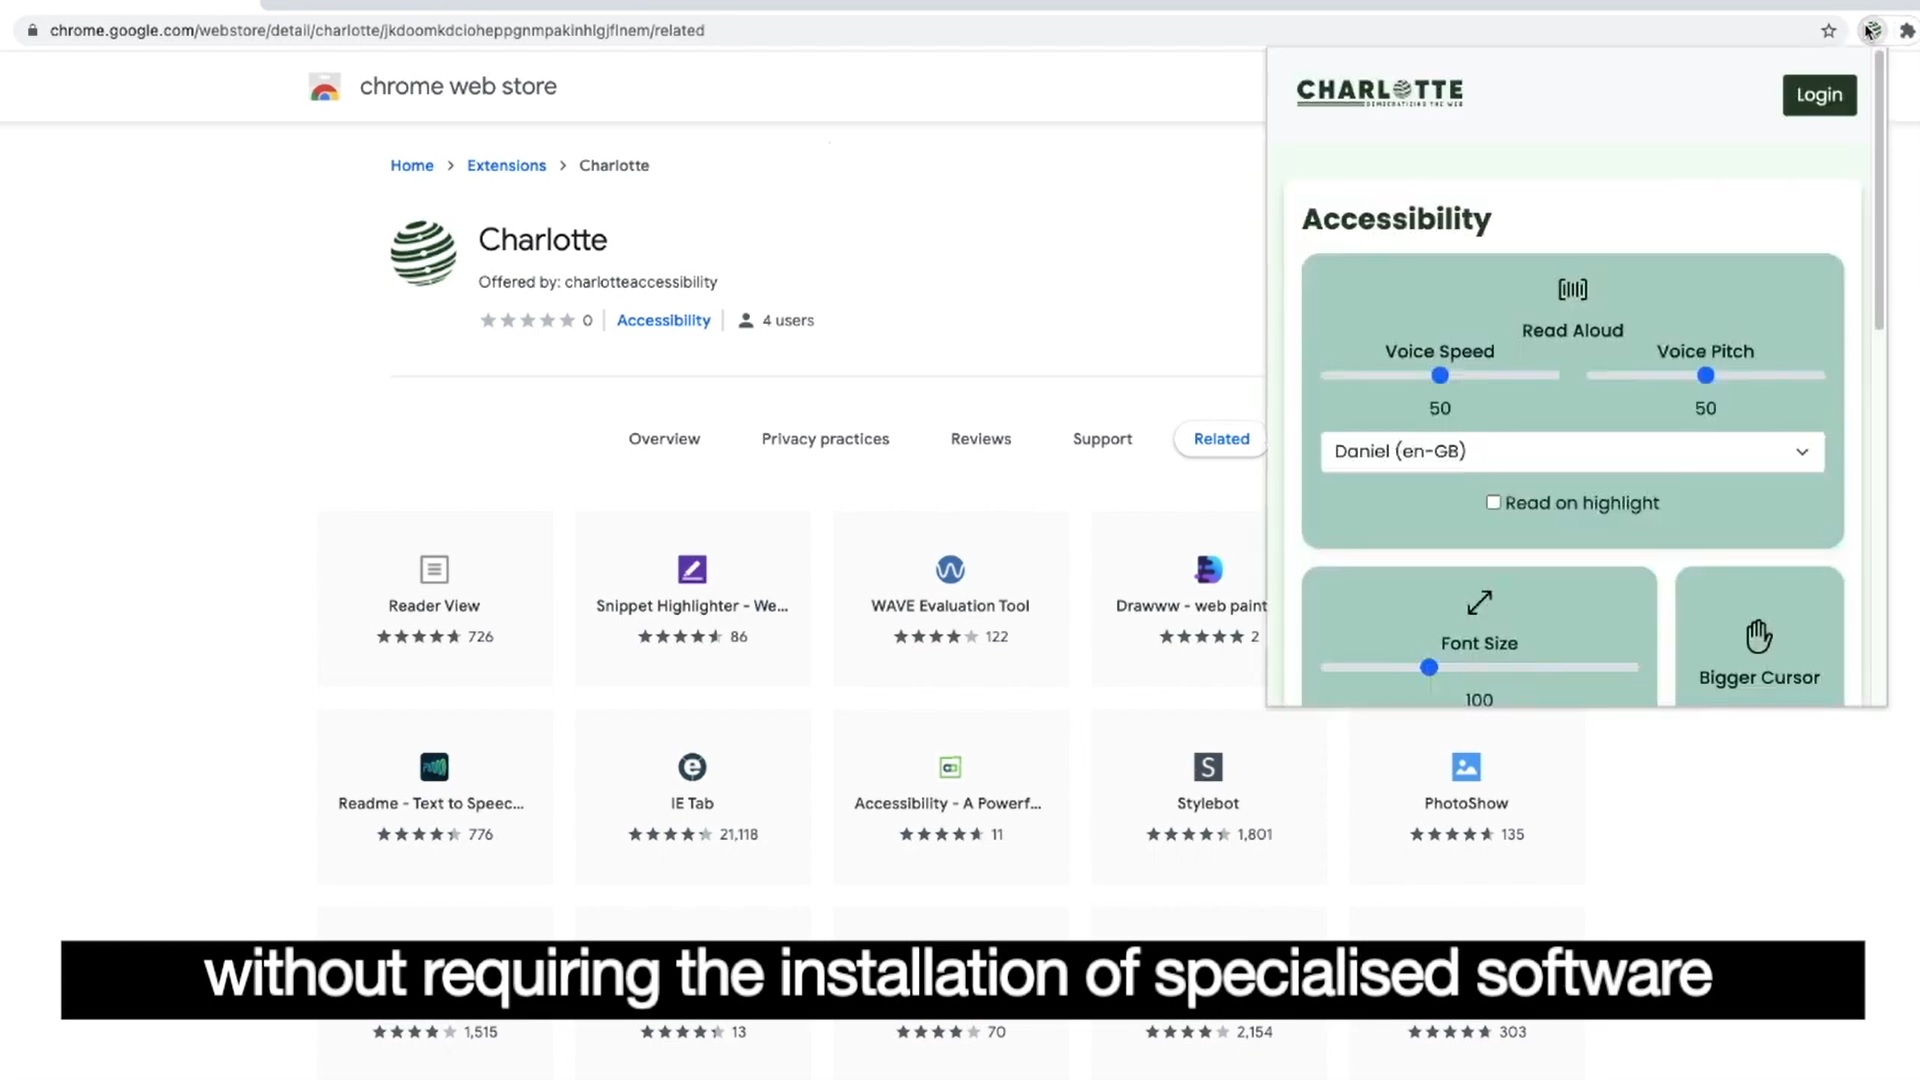Open the Accessibility category link
This screenshot has height=1080, width=1920.
[663, 320]
